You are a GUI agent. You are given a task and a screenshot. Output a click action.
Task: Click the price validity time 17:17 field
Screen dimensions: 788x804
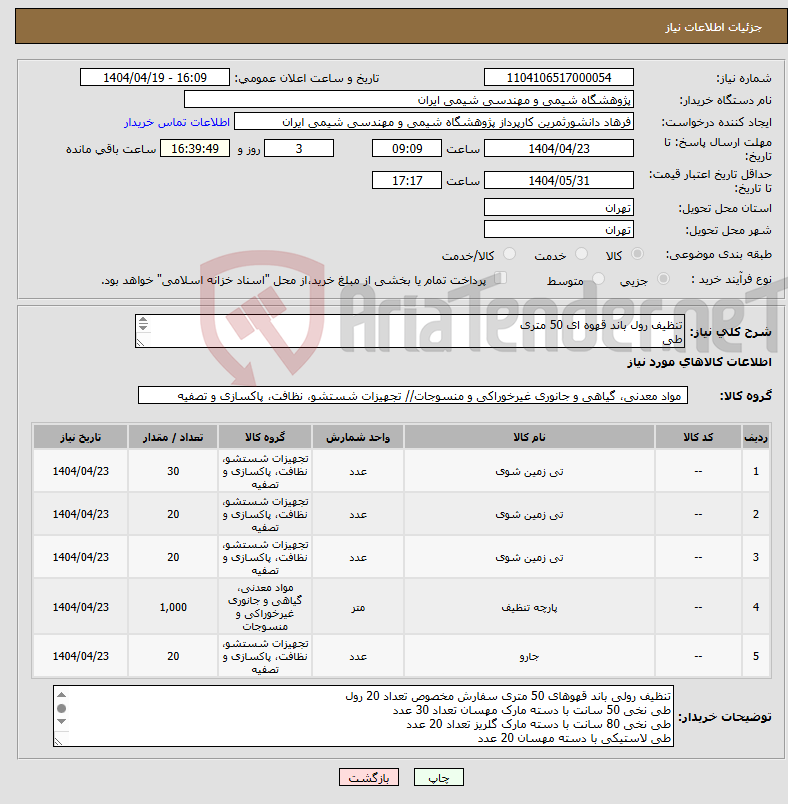pos(407,180)
